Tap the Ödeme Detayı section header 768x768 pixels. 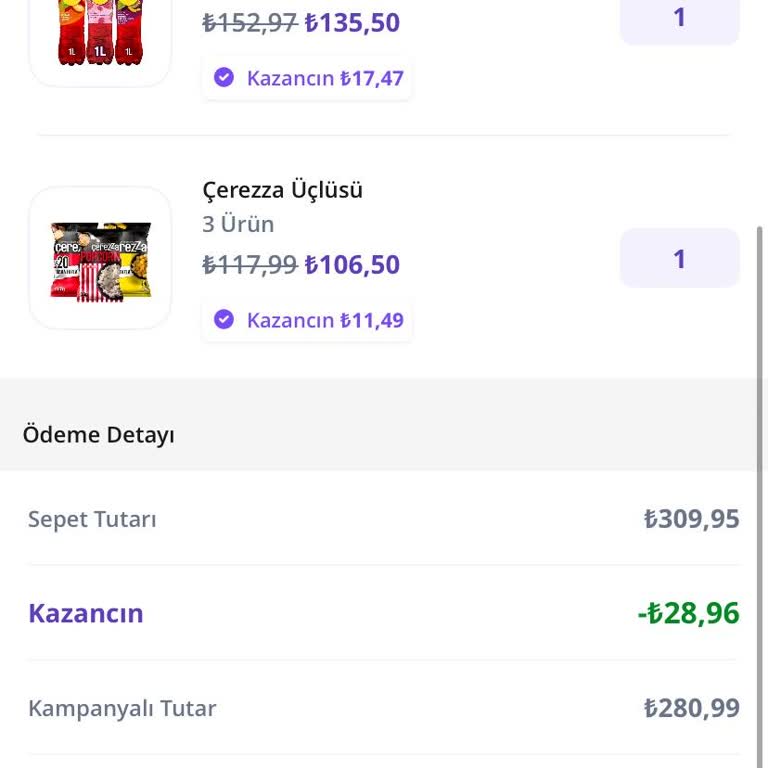pos(98,435)
